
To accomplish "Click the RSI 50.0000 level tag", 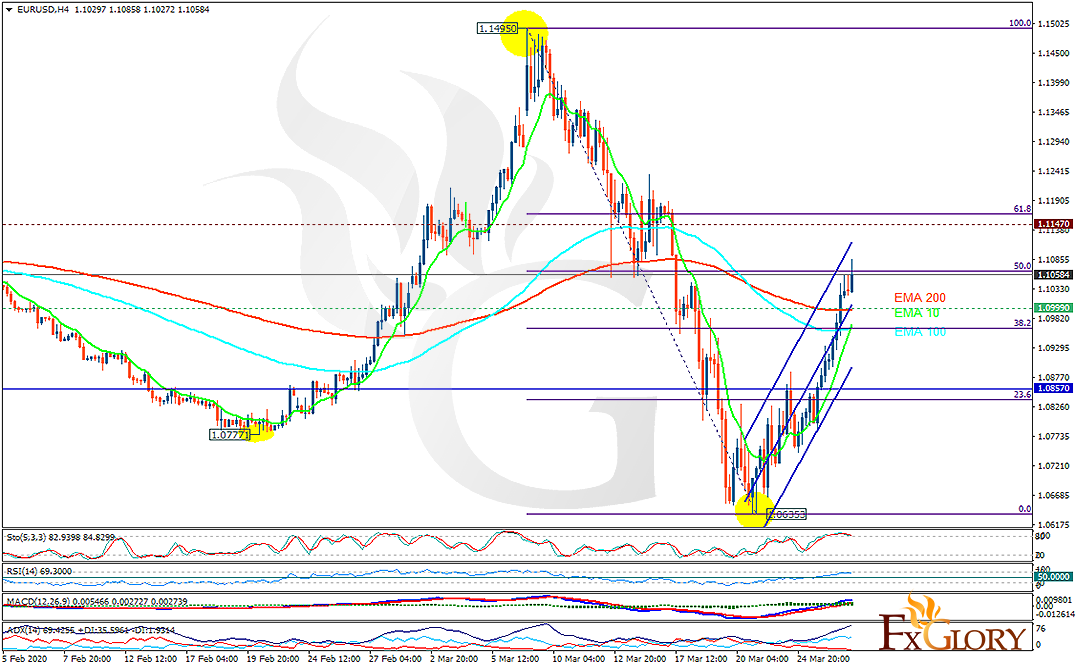I will (1053, 577).
